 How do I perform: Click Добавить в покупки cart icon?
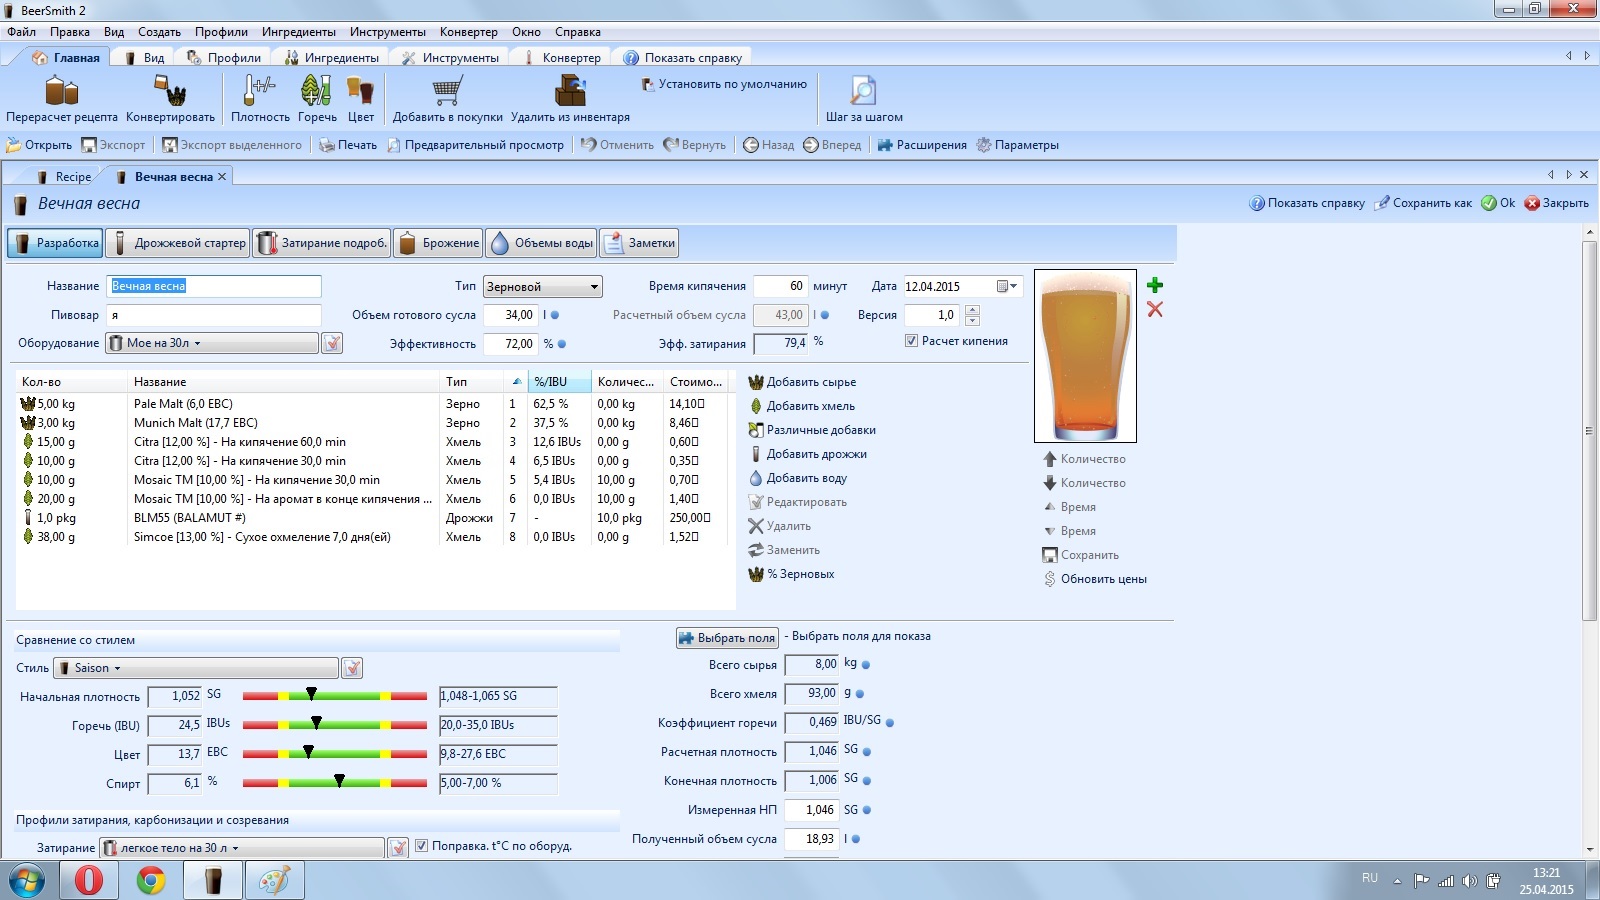point(447,92)
